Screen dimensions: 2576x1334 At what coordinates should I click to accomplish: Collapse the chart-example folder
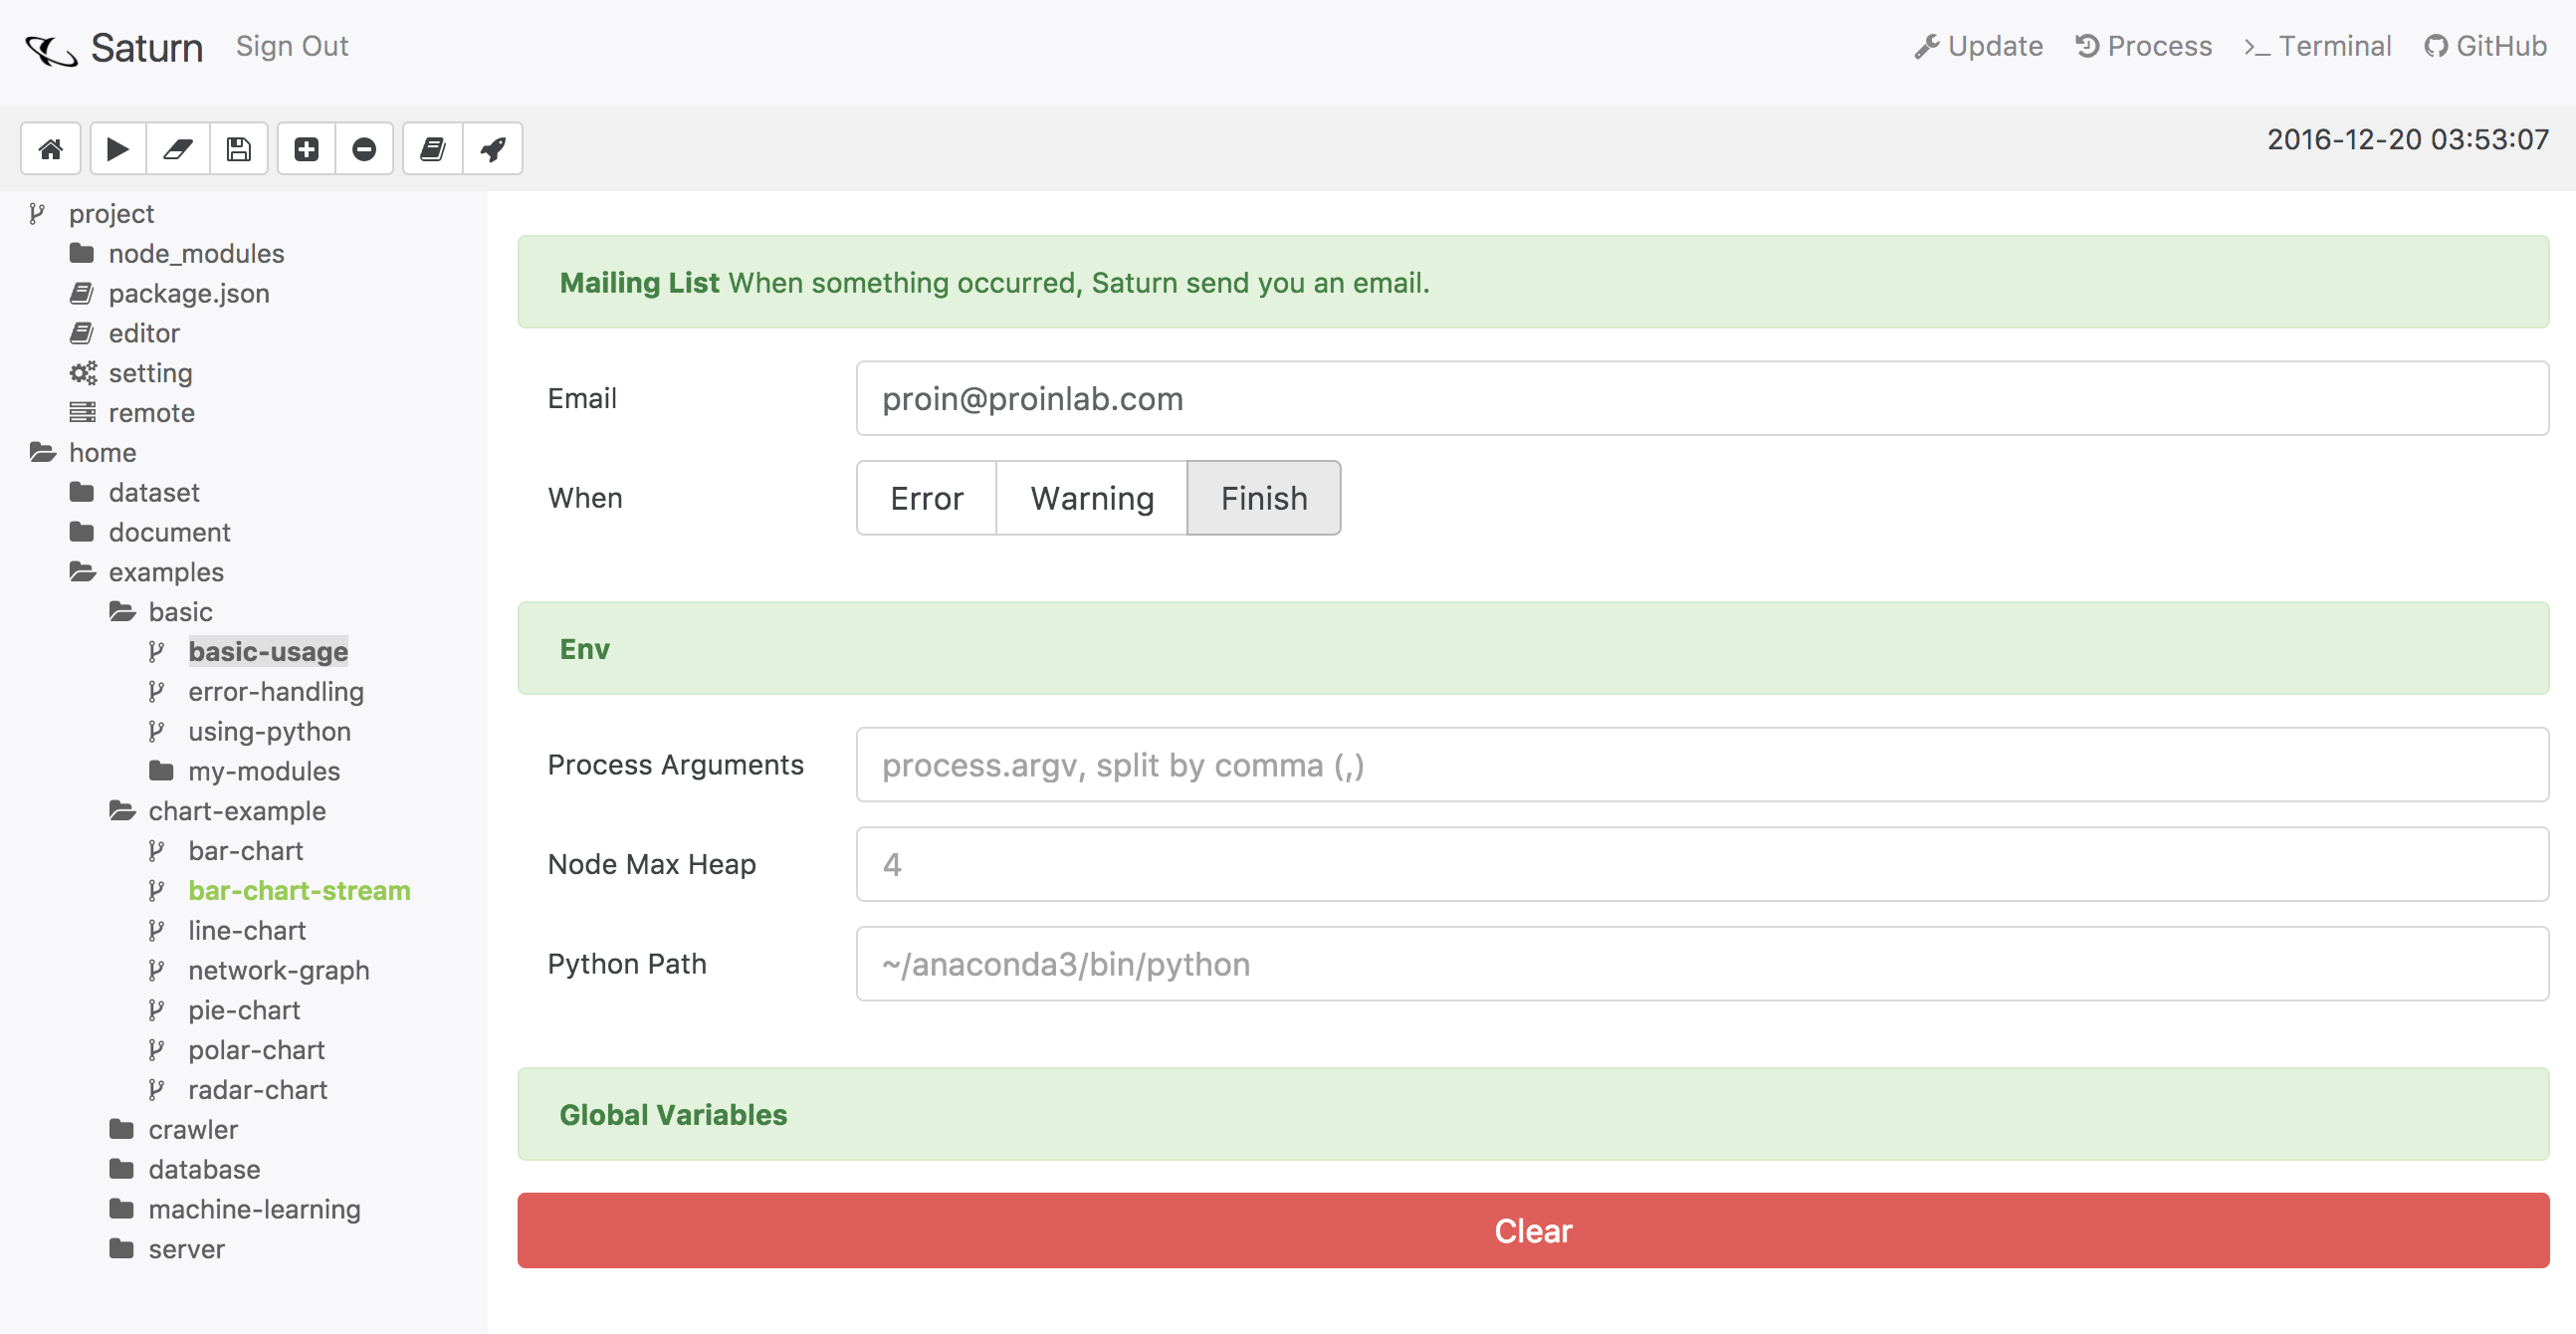coord(236,811)
